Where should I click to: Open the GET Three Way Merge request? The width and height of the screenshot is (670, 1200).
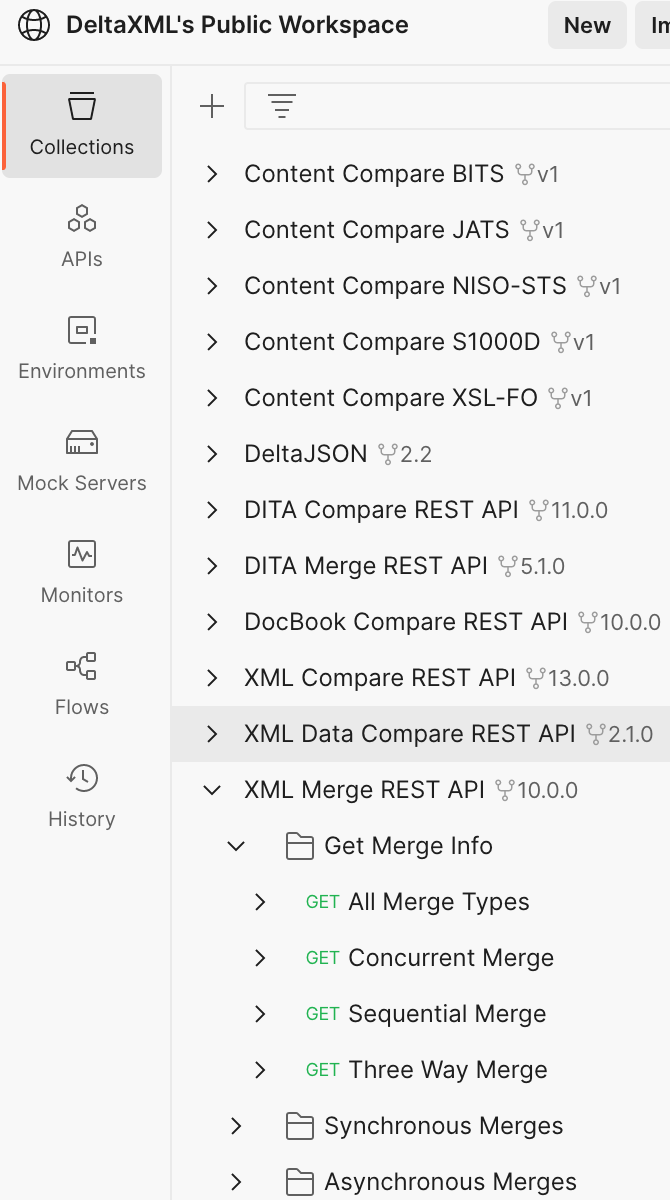(x=447, y=1070)
